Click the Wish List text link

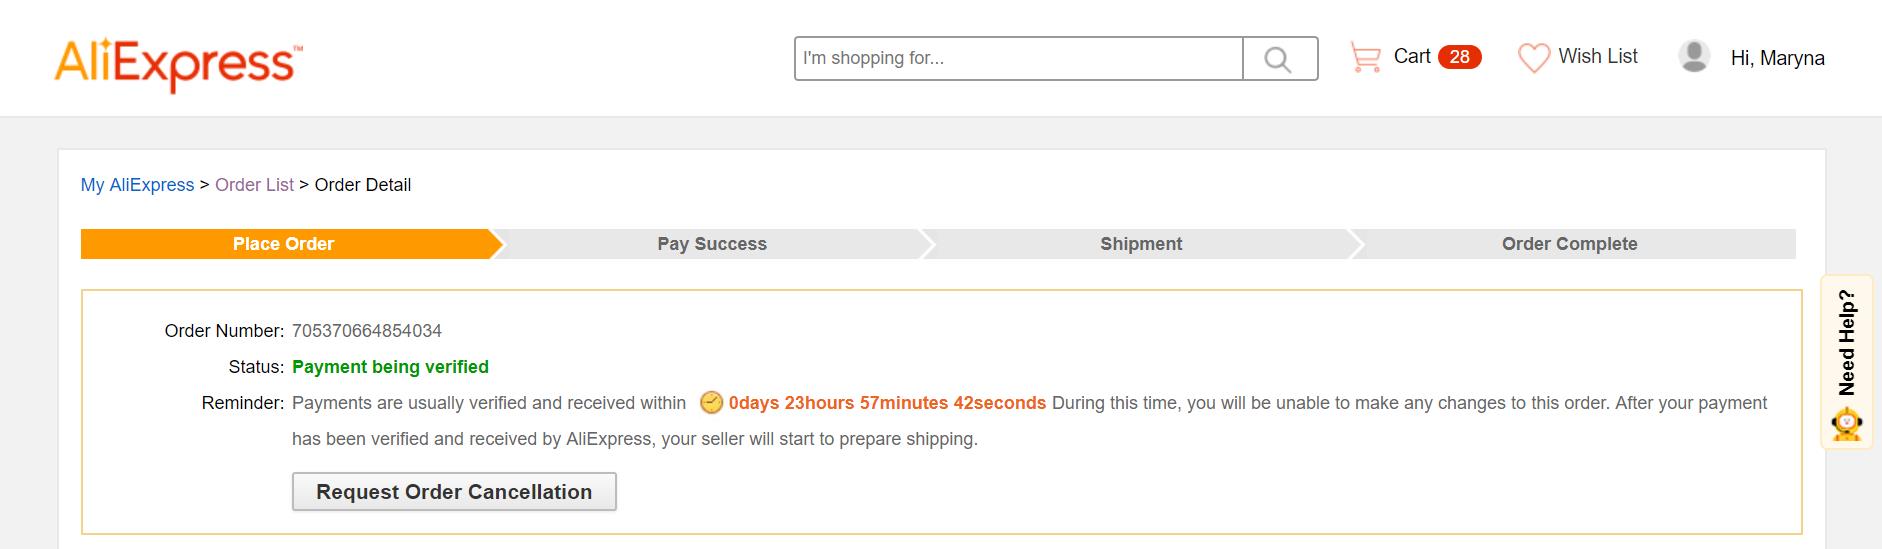pos(1597,57)
